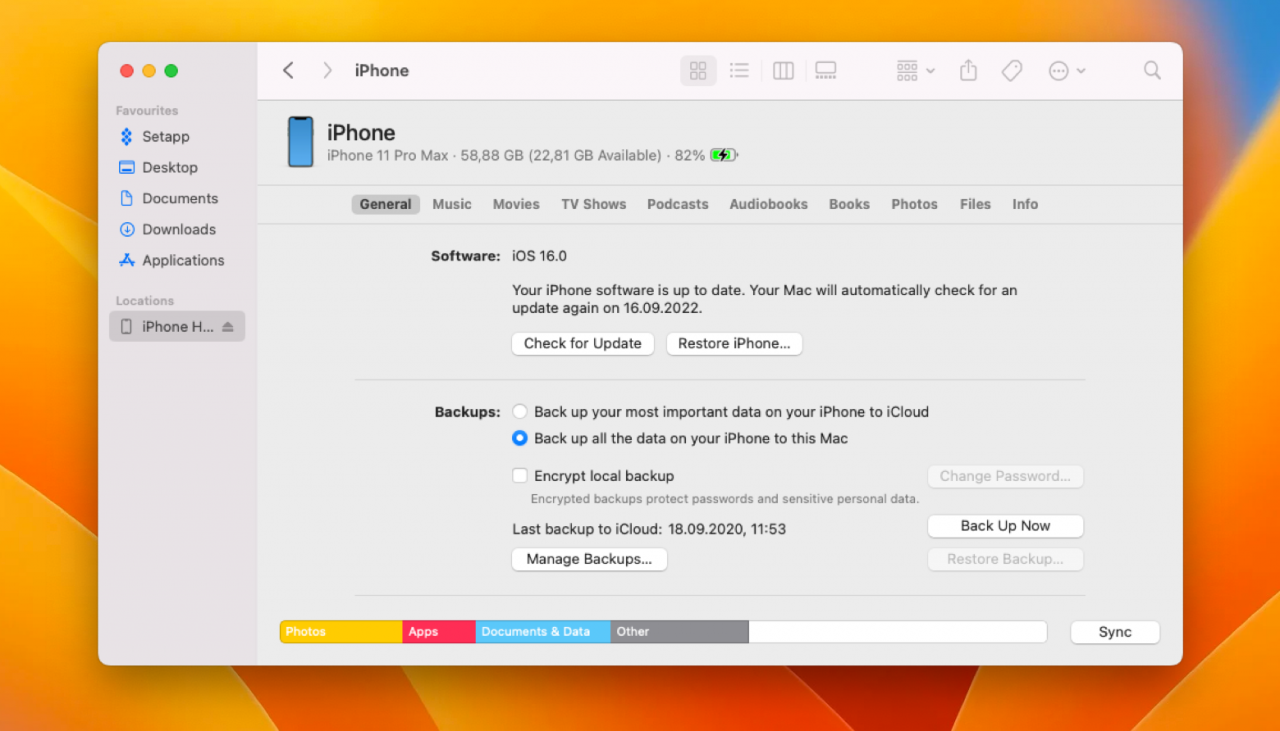The height and width of the screenshot is (731, 1280).
Task: Open the More actions ellipsis menu
Action: (1066, 70)
